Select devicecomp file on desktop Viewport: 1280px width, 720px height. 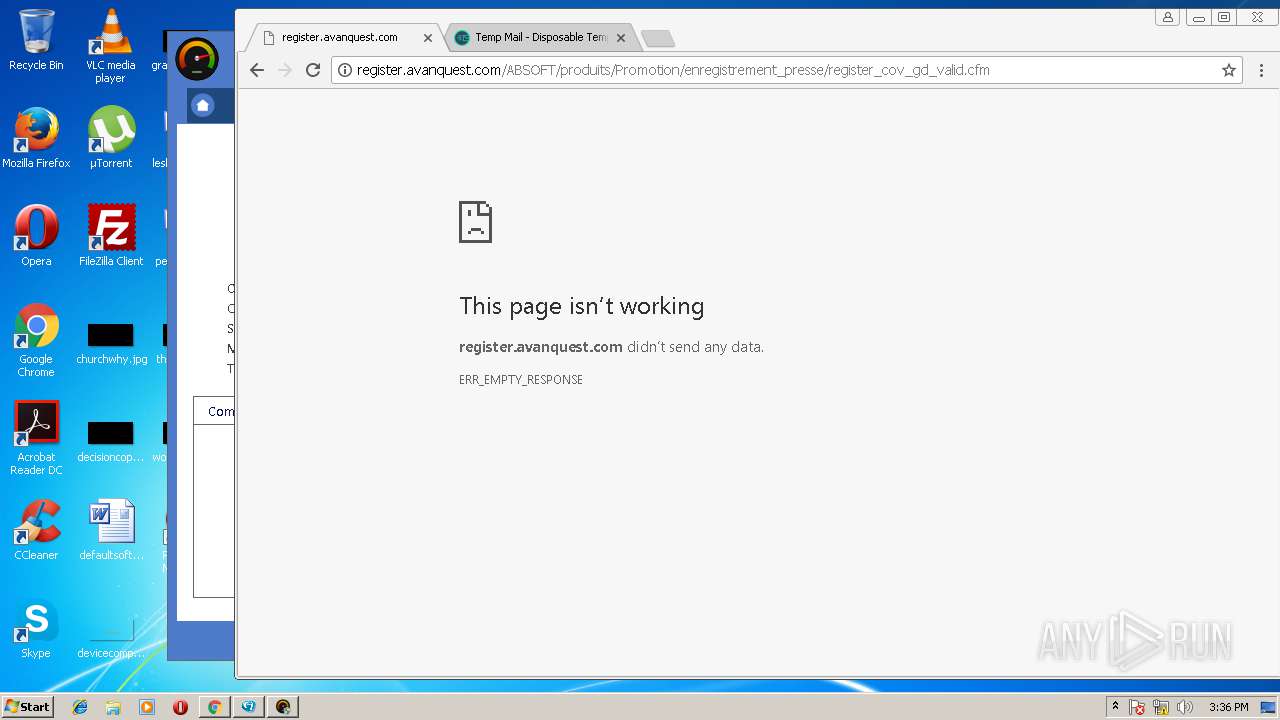(110, 636)
